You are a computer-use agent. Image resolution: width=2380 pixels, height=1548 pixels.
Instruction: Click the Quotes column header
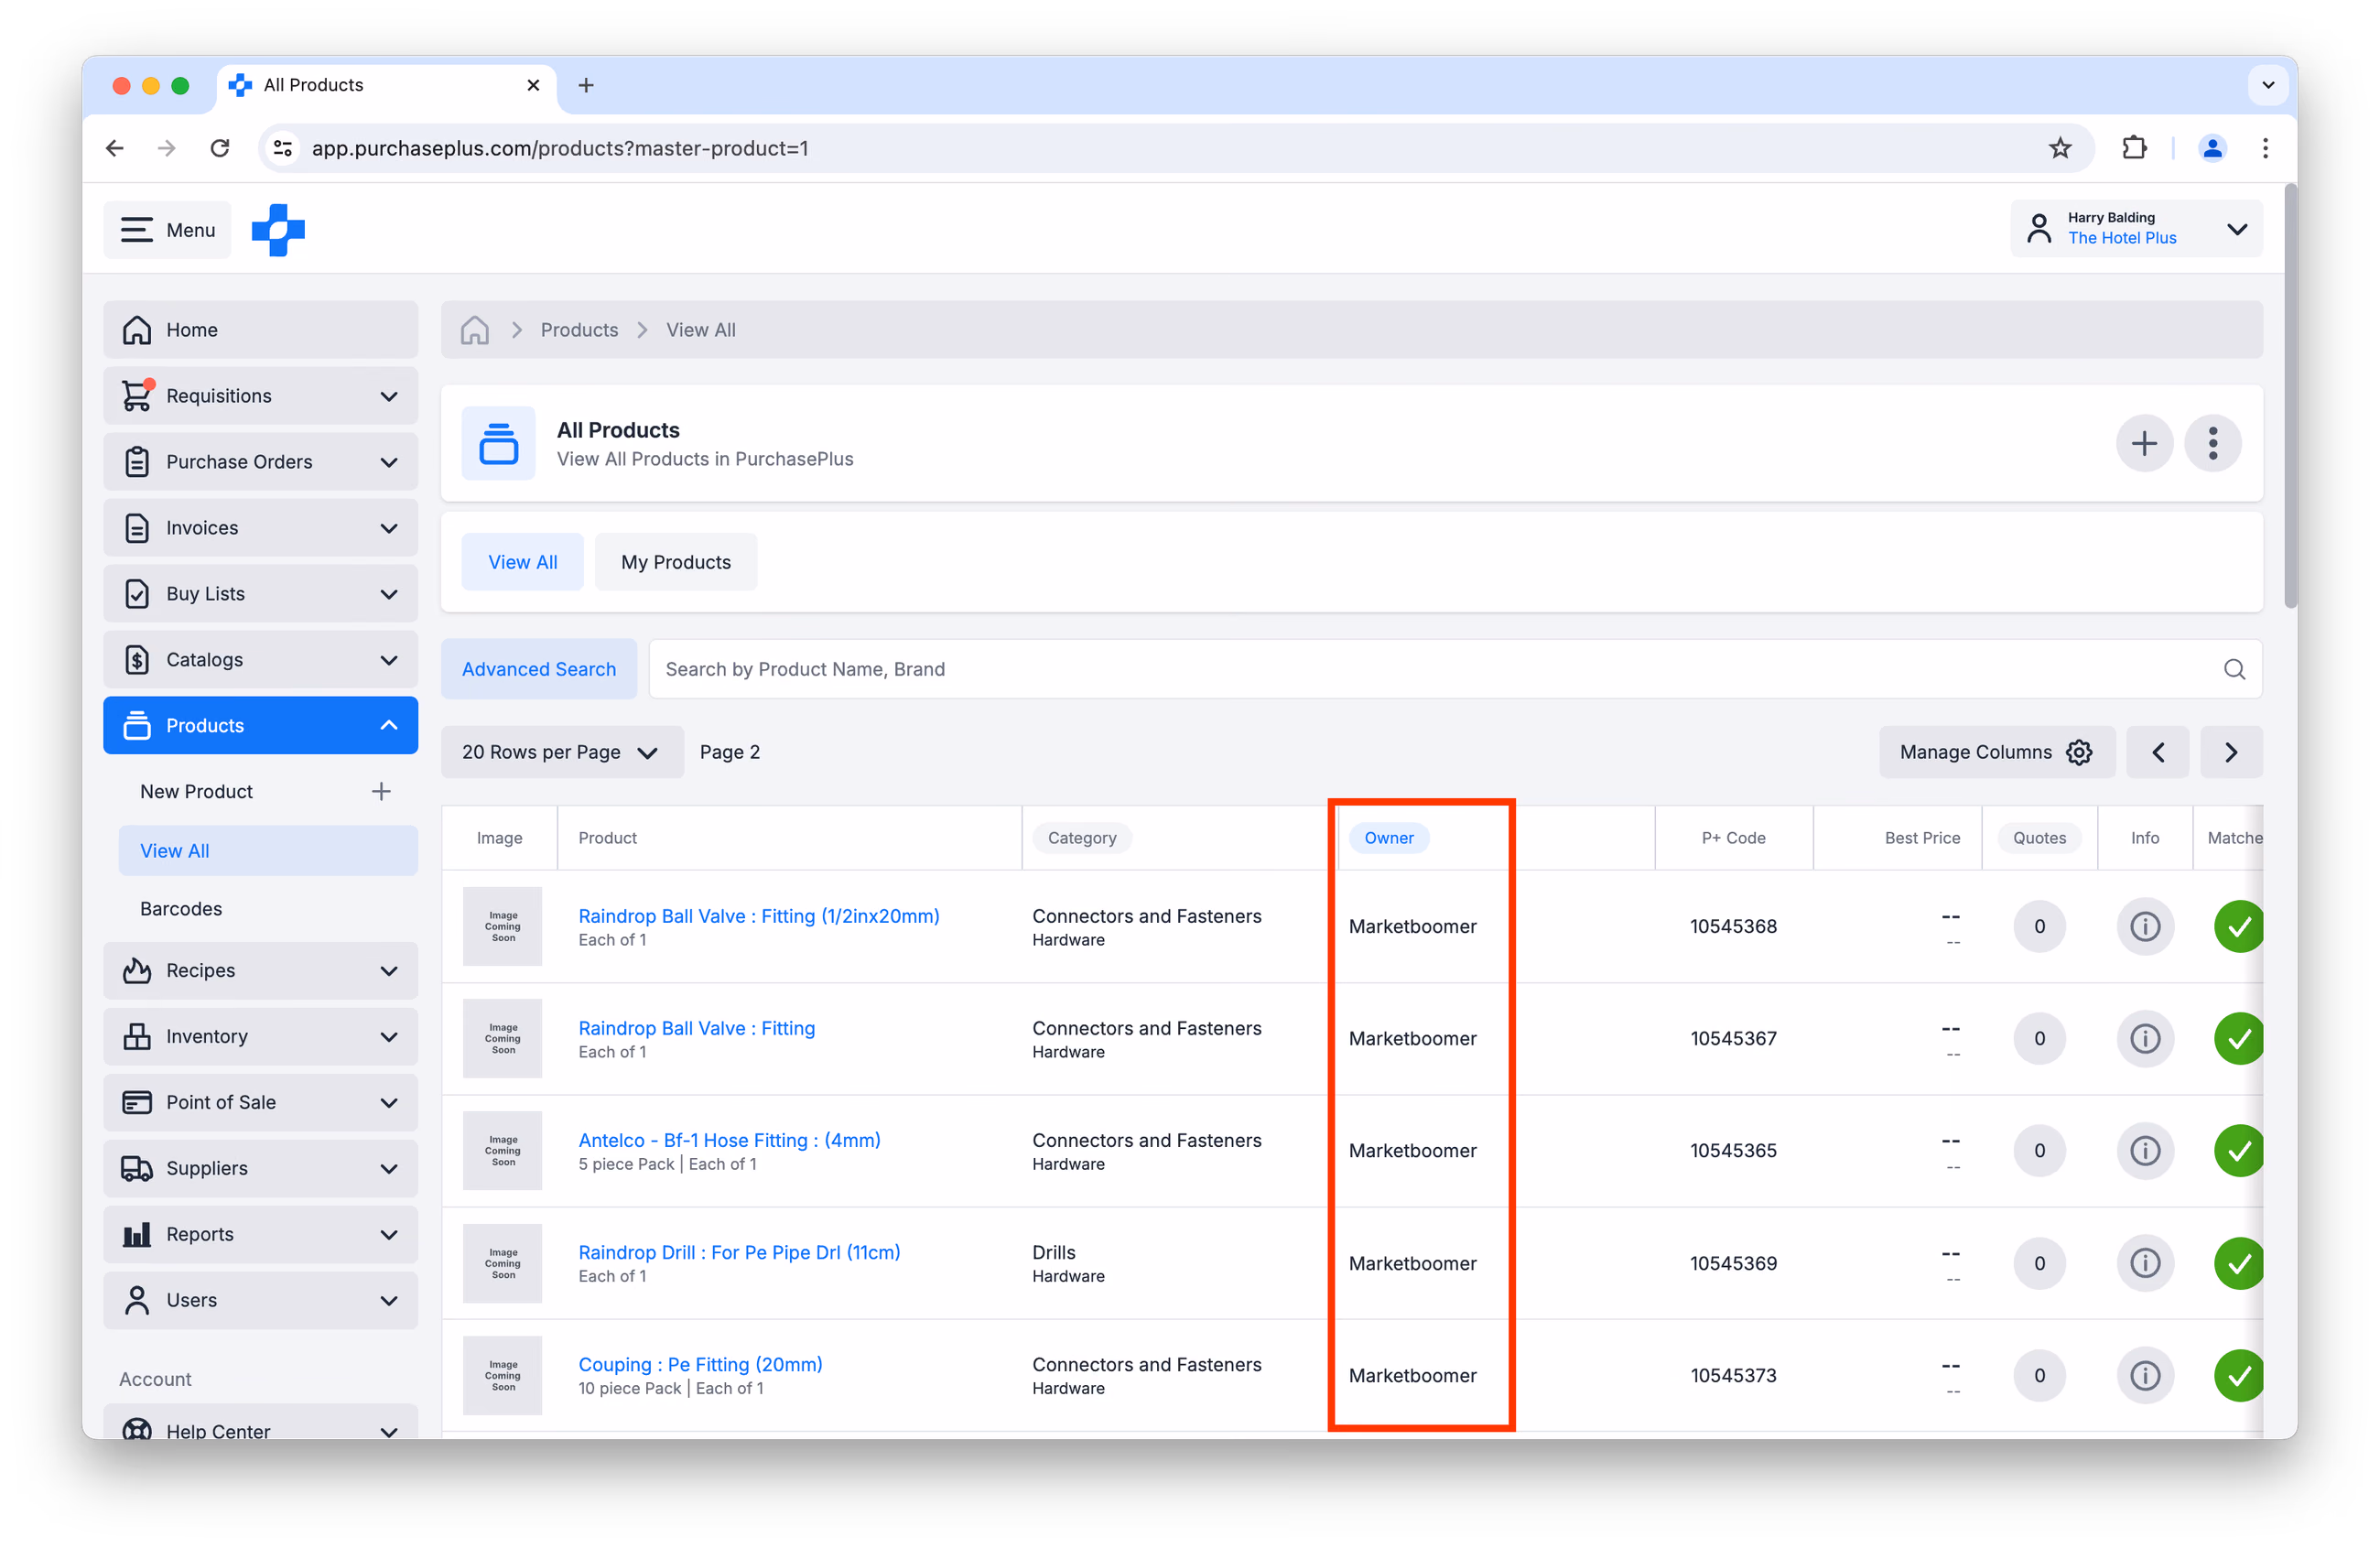tap(2039, 838)
